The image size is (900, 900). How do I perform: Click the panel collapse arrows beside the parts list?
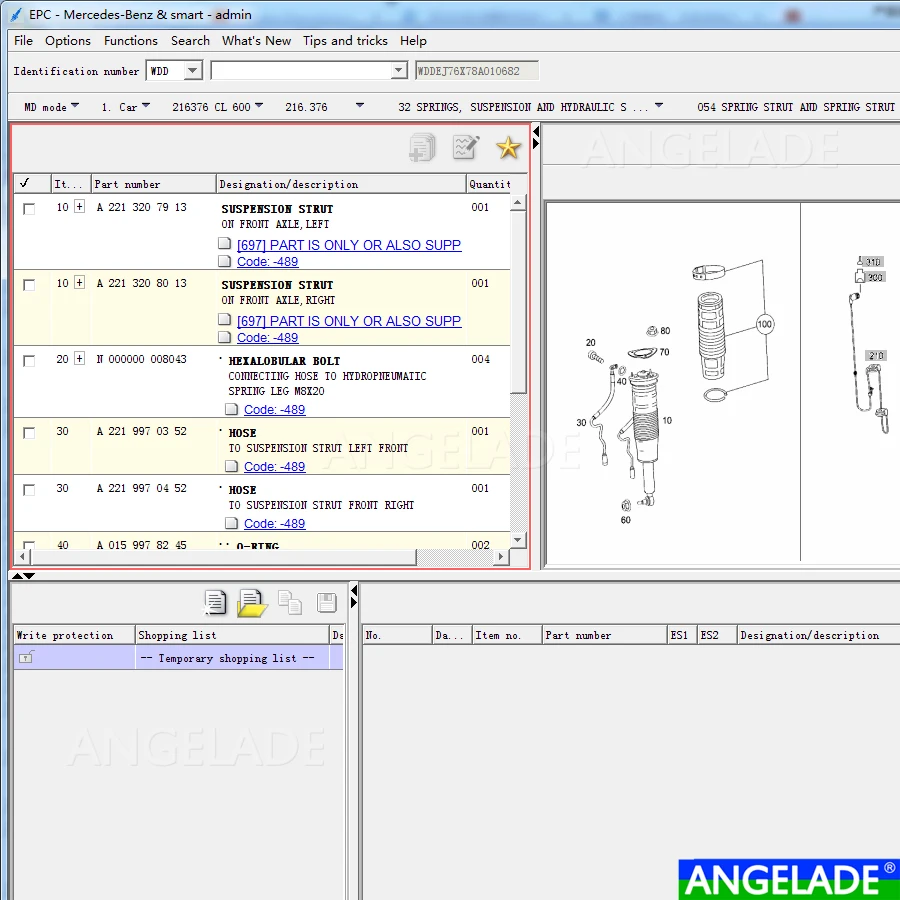(x=536, y=138)
